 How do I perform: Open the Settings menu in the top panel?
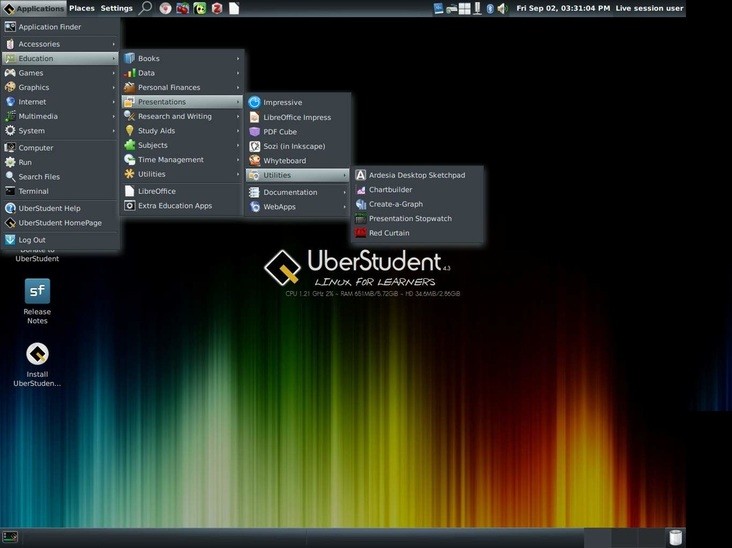click(x=116, y=8)
